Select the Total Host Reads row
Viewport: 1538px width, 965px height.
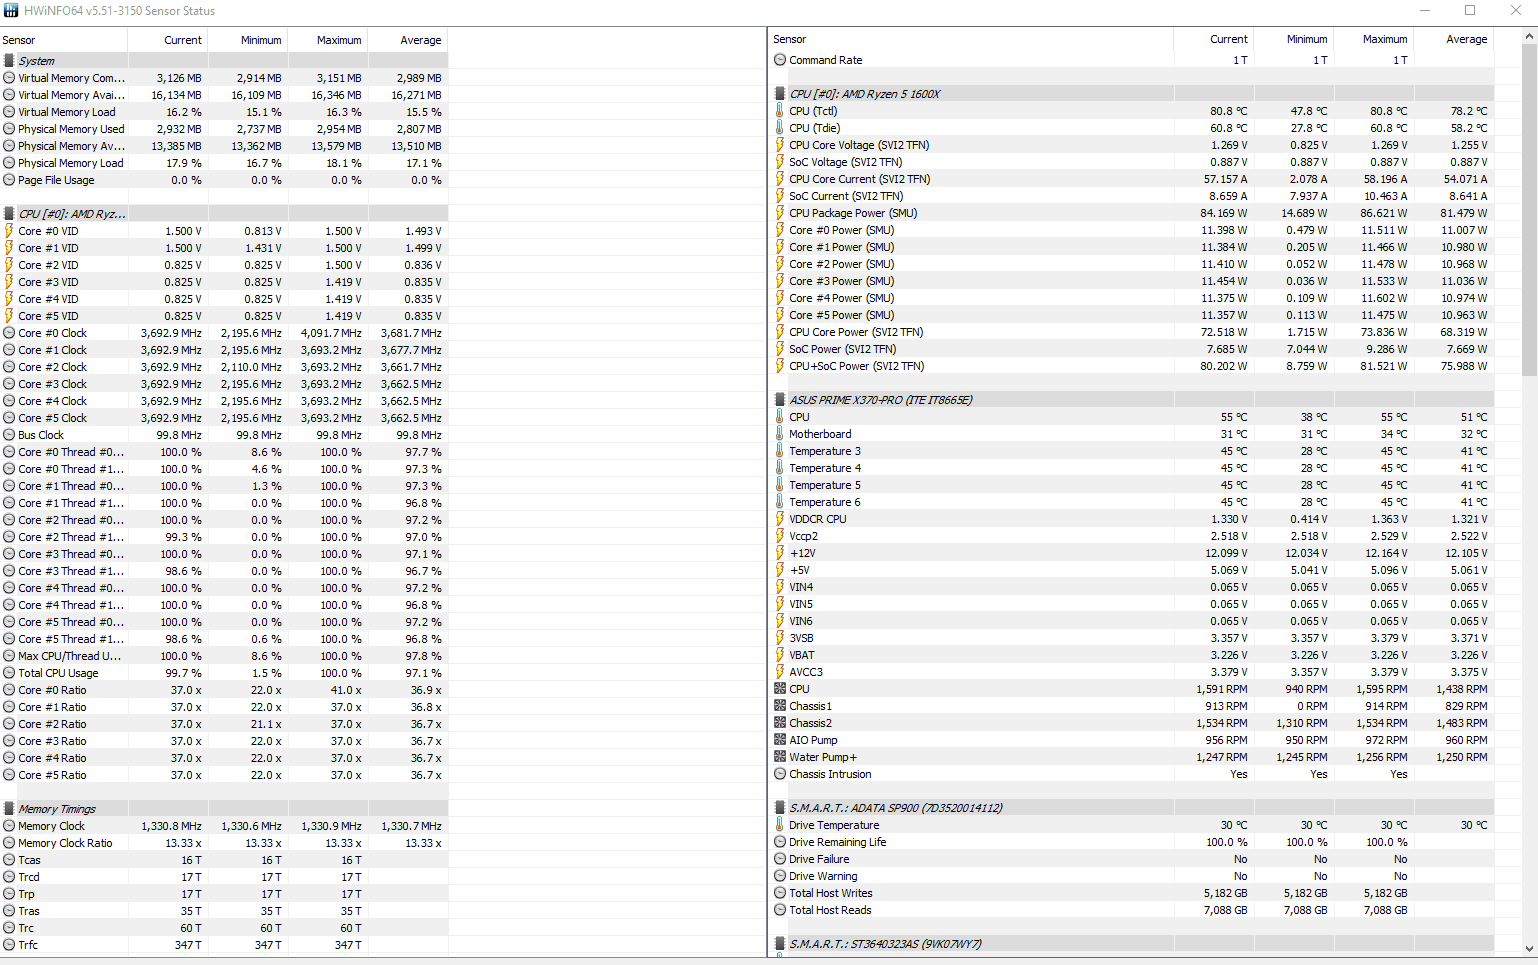(x=1132, y=910)
